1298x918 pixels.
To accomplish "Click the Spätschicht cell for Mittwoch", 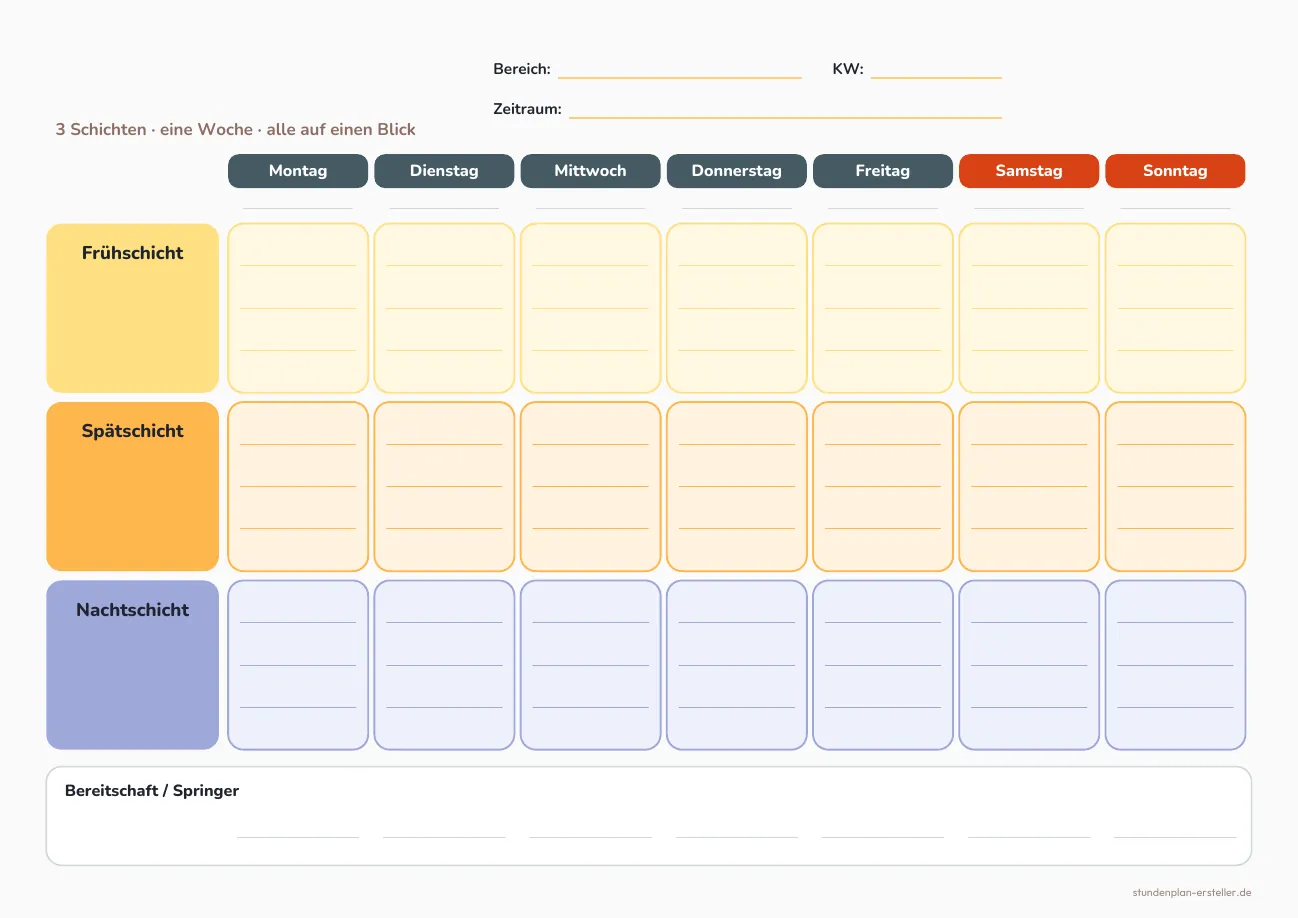I will tap(590, 486).
